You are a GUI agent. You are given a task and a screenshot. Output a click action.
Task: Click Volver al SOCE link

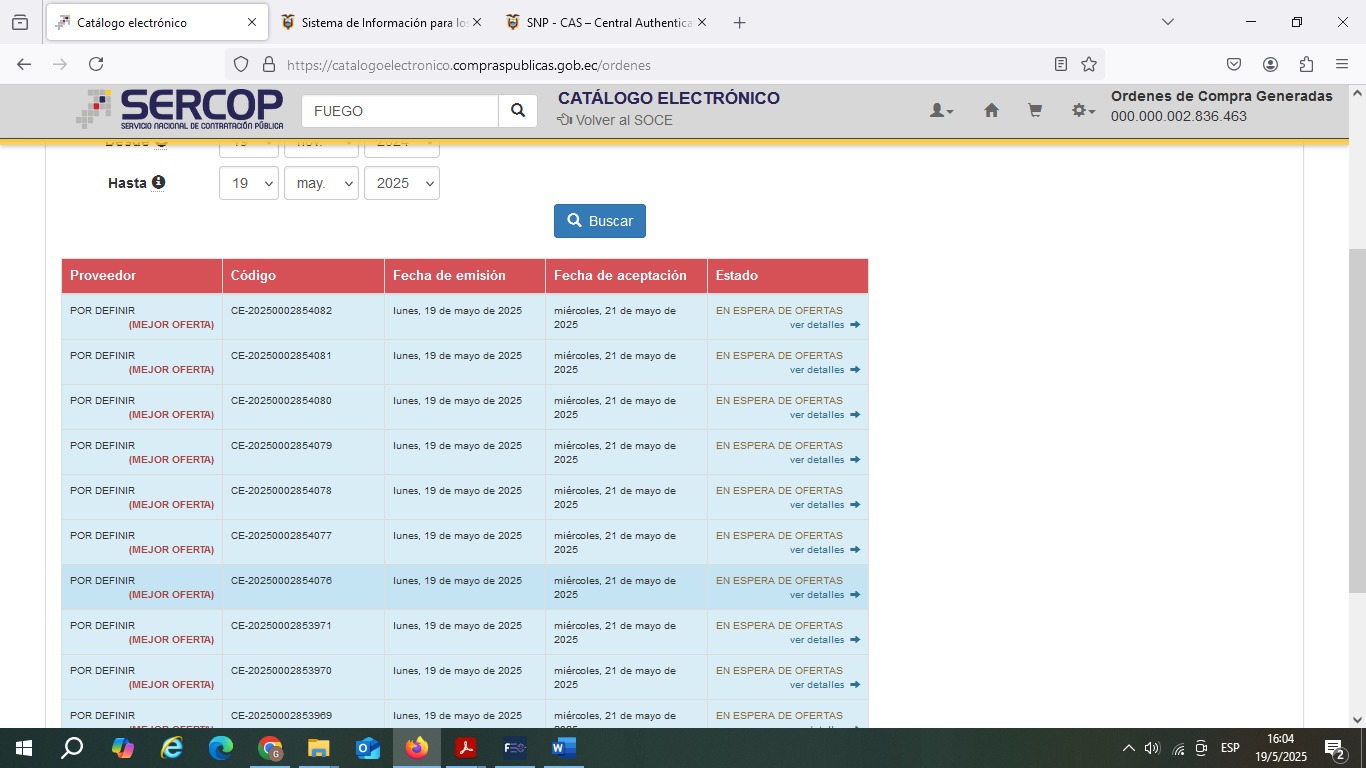[615, 120]
